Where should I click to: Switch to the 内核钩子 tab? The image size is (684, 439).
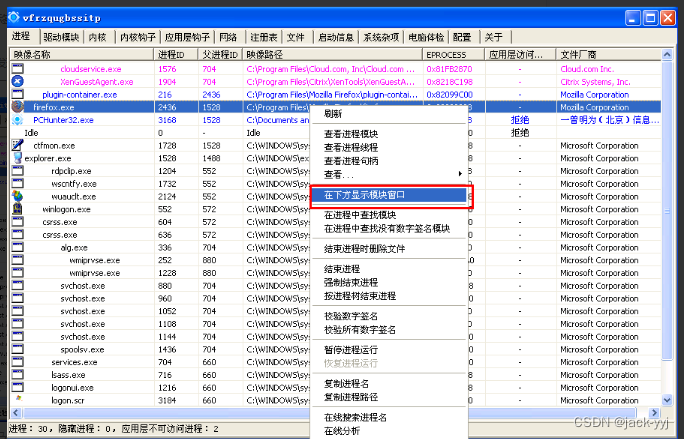pos(138,37)
